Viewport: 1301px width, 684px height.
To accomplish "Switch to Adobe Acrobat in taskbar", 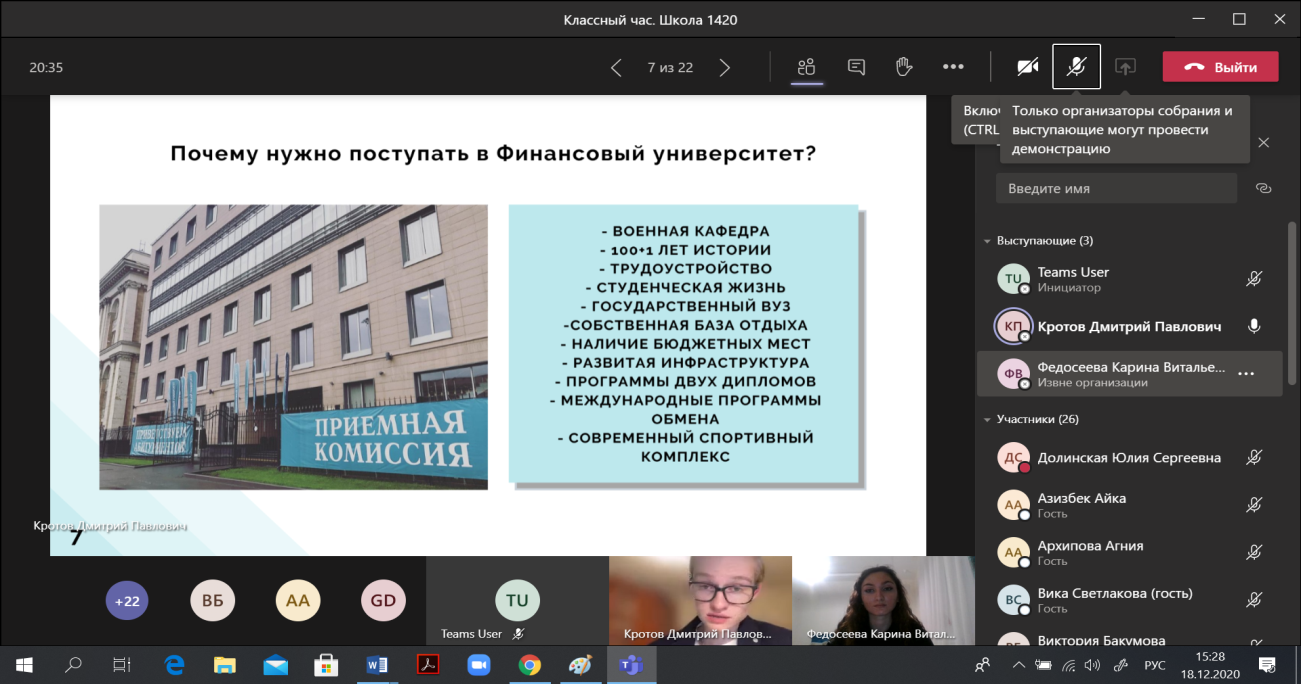I will [x=428, y=664].
